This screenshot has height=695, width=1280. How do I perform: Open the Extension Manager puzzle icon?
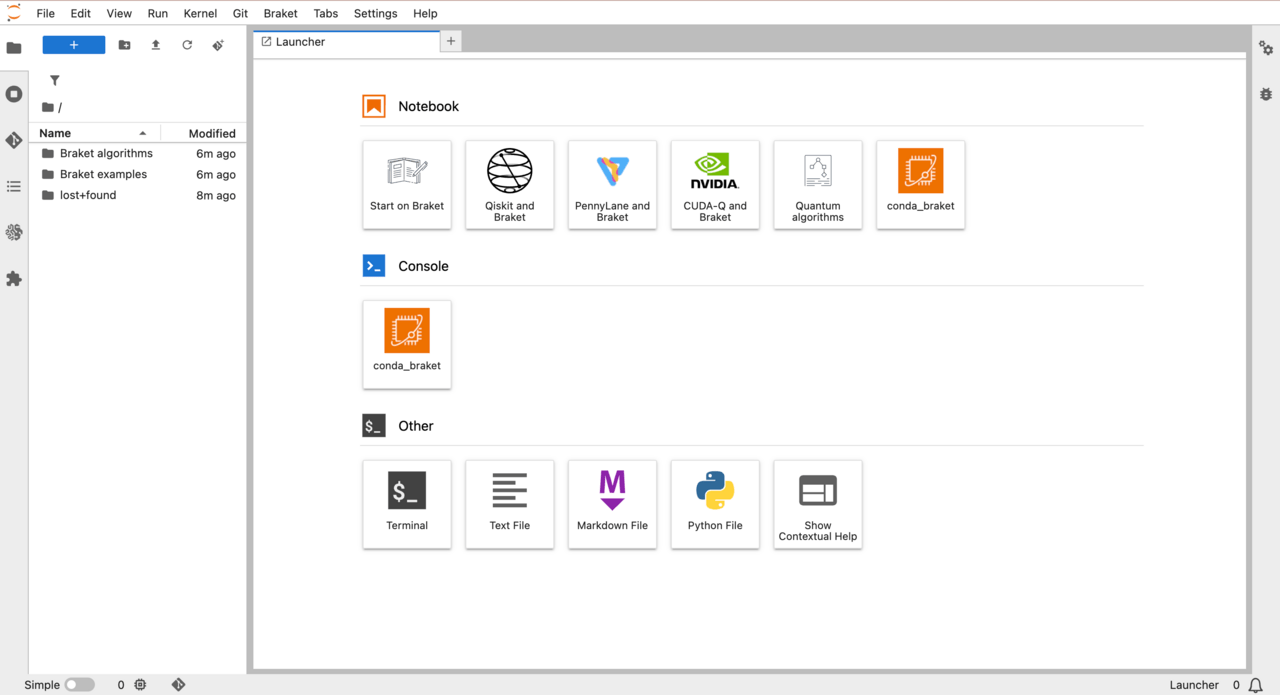[14, 279]
